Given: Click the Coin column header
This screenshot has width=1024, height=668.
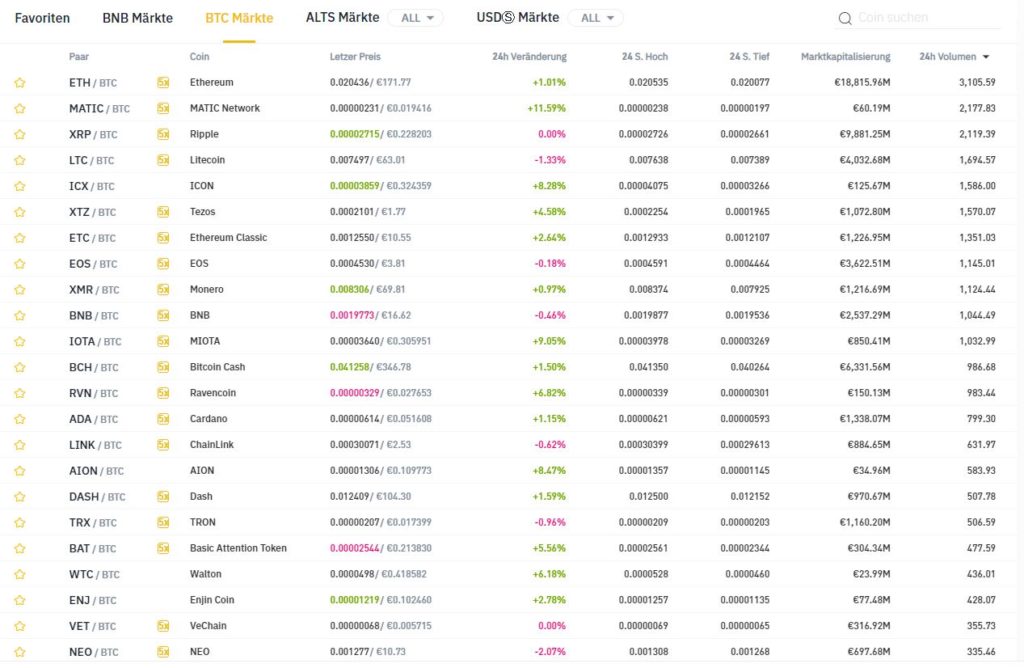Looking at the screenshot, I should point(199,57).
